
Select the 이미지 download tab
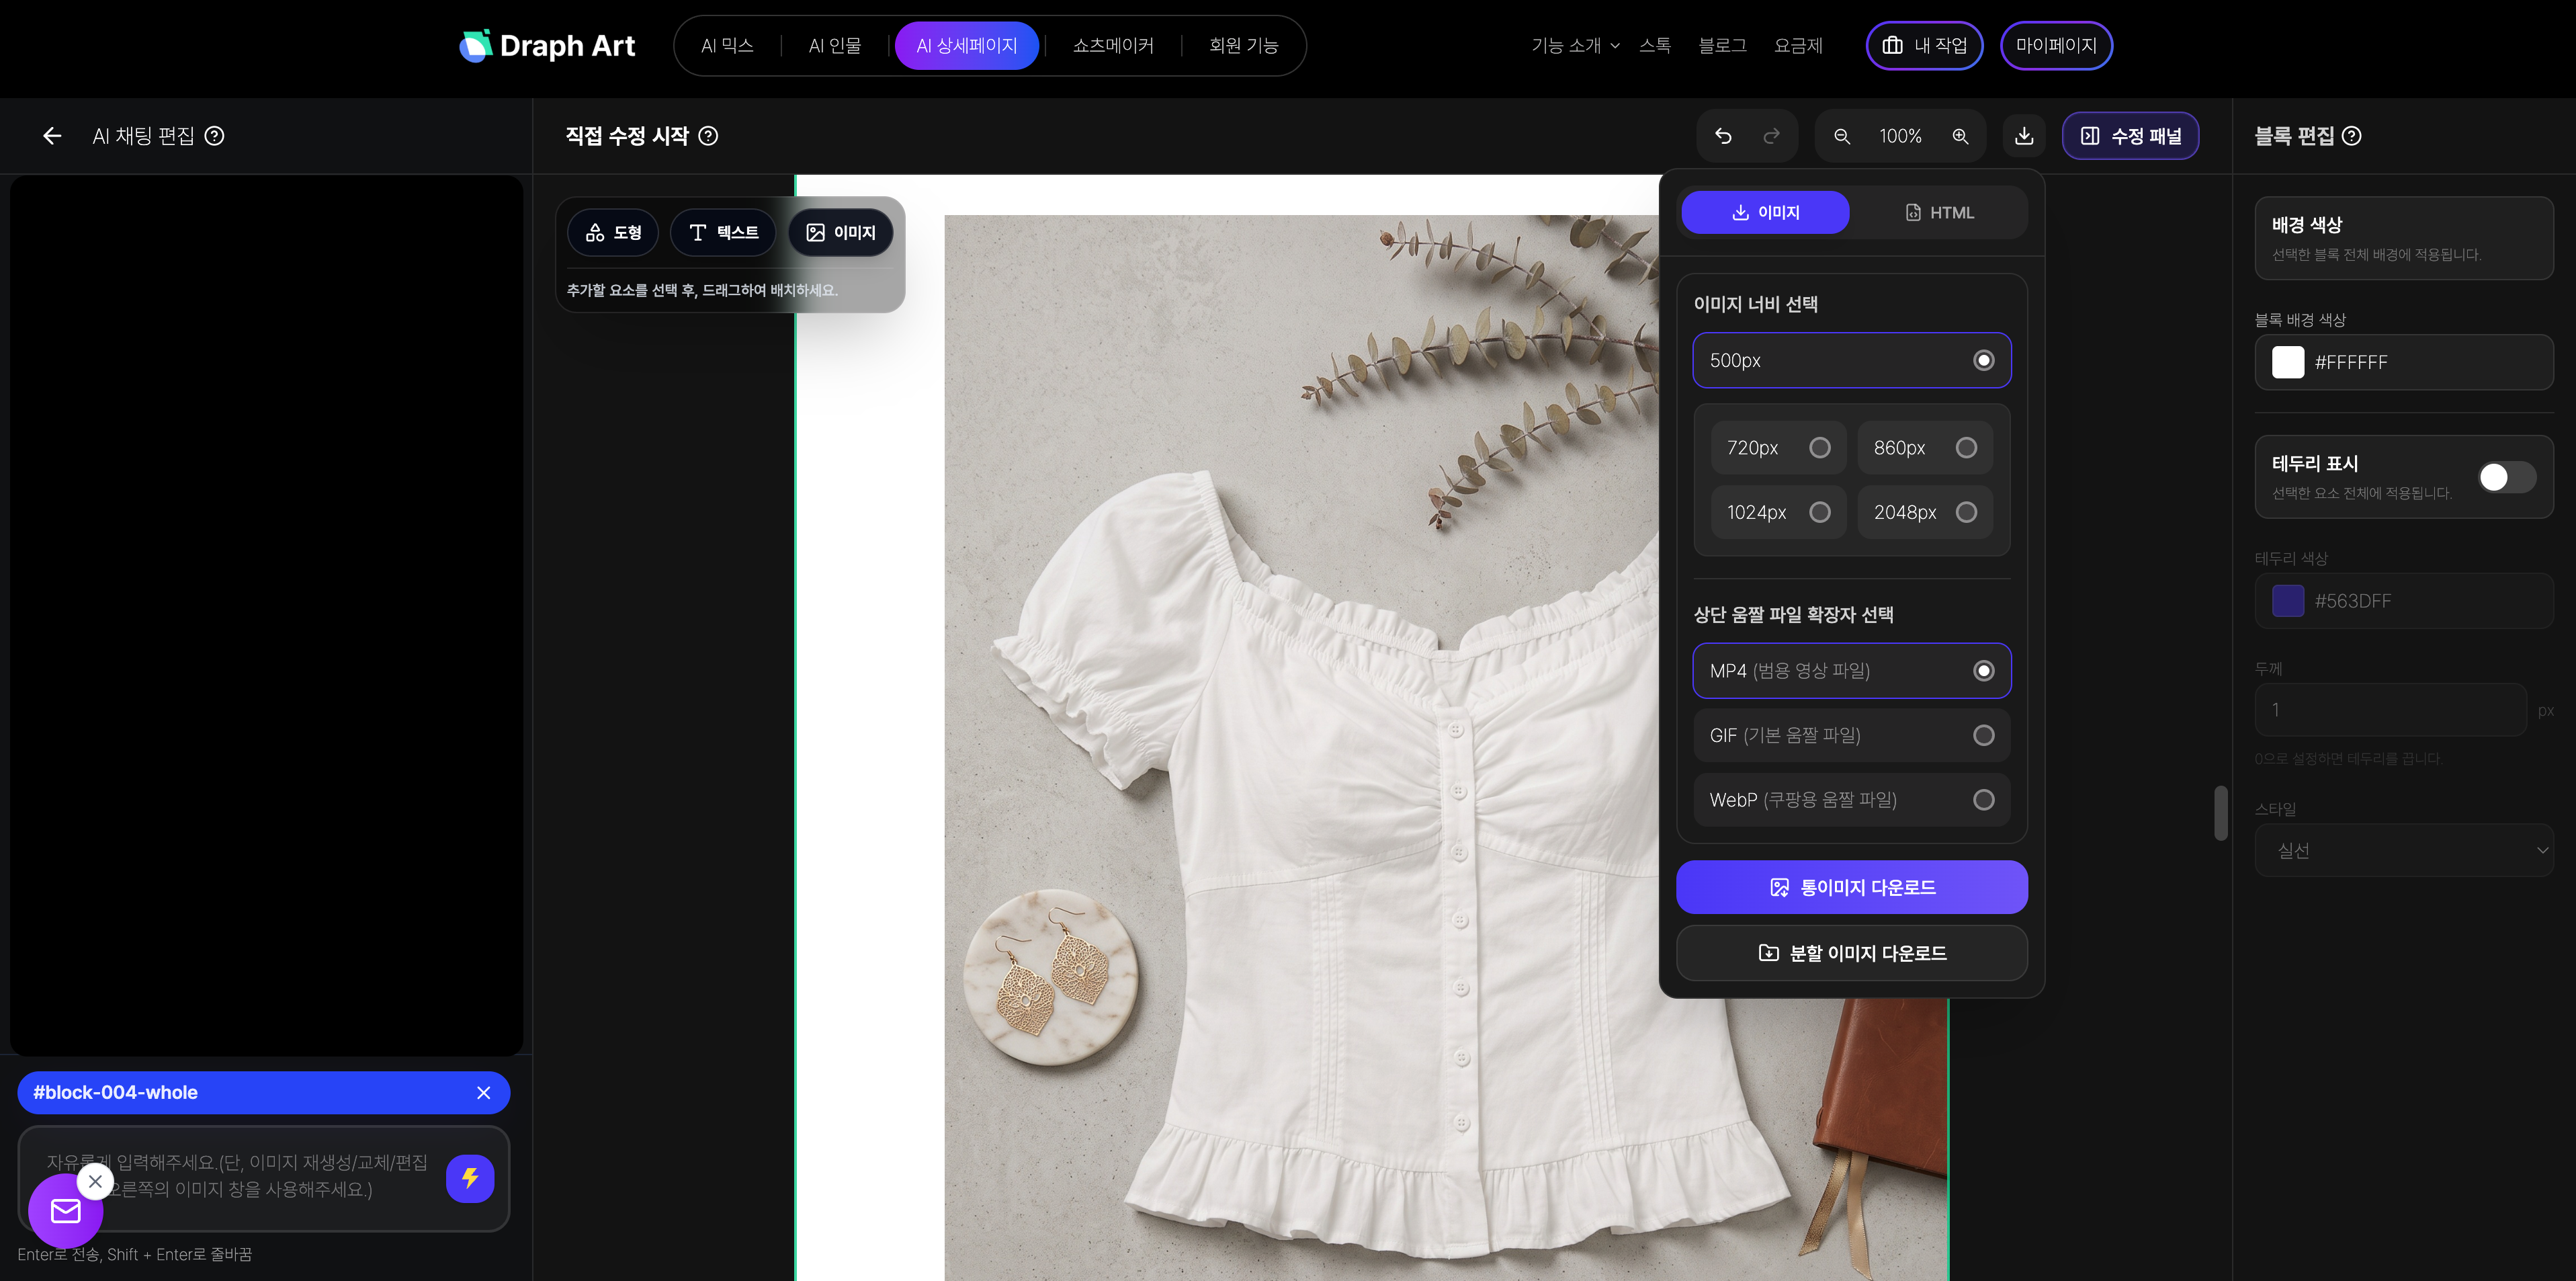pyautogui.click(x=1766, y=213)
